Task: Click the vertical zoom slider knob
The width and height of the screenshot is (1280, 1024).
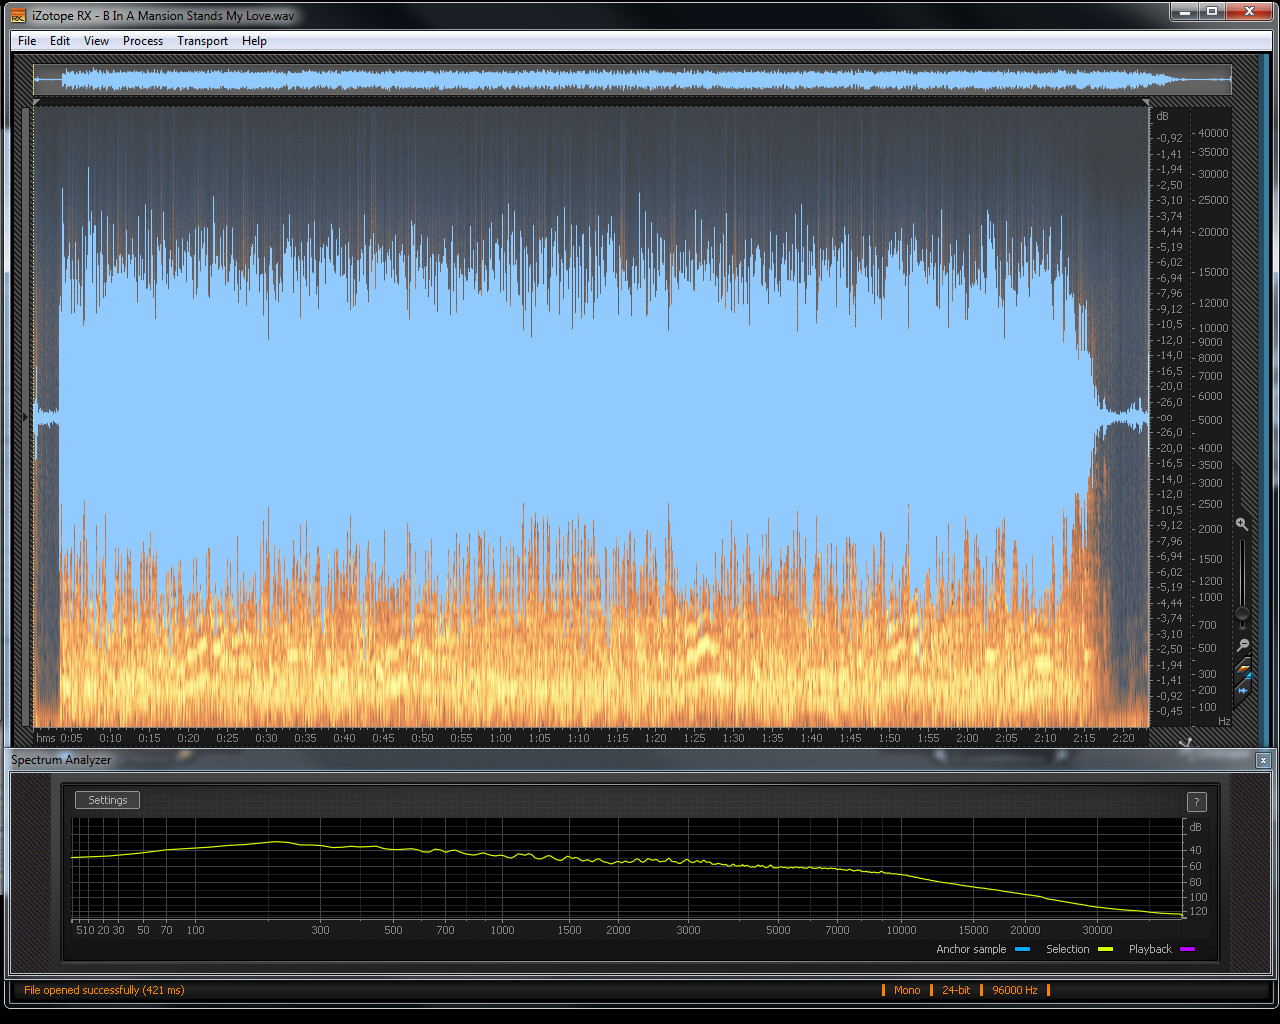Action: [x=1242, y=613]
